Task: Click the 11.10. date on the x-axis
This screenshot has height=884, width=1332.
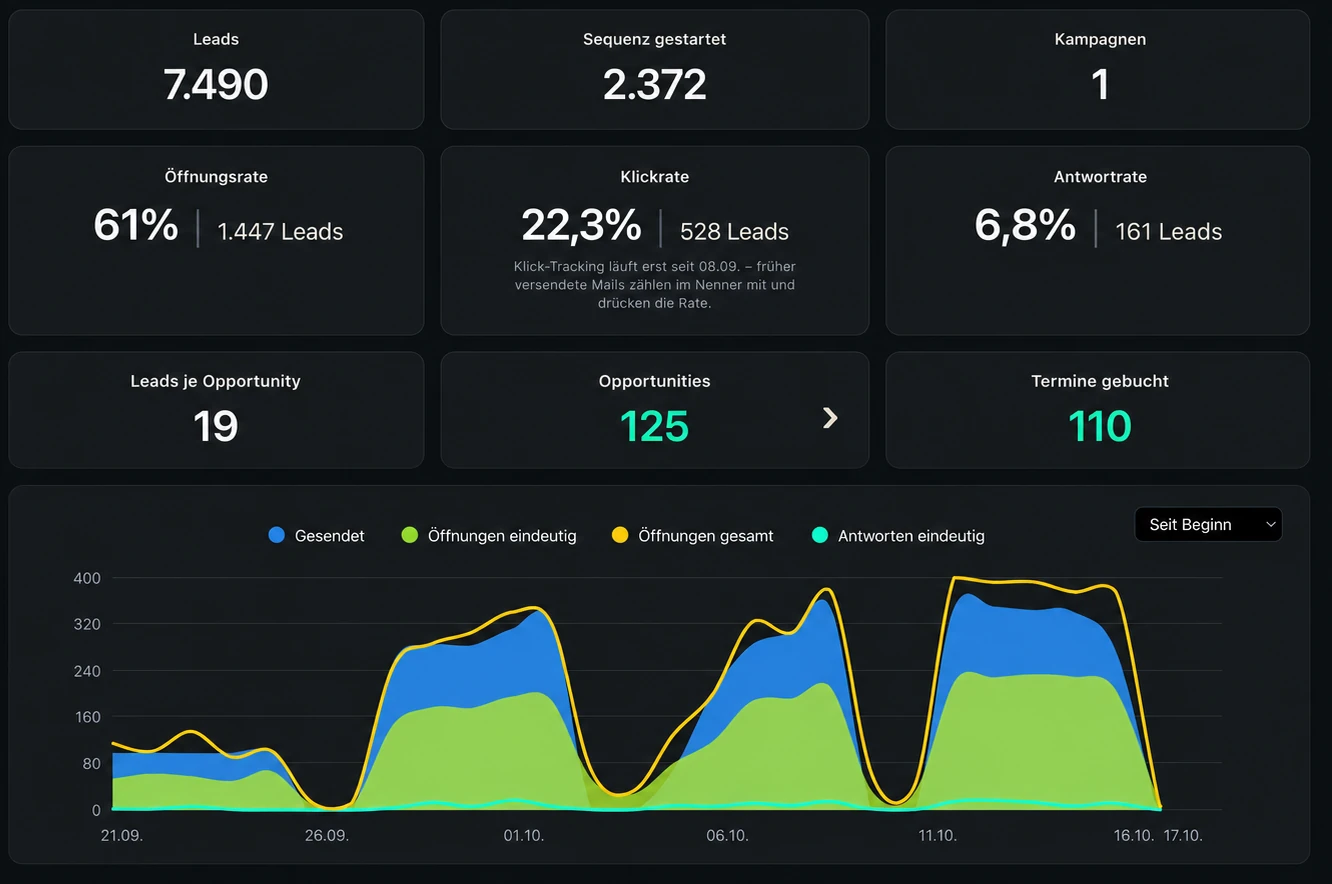Action: click(937, 835)
